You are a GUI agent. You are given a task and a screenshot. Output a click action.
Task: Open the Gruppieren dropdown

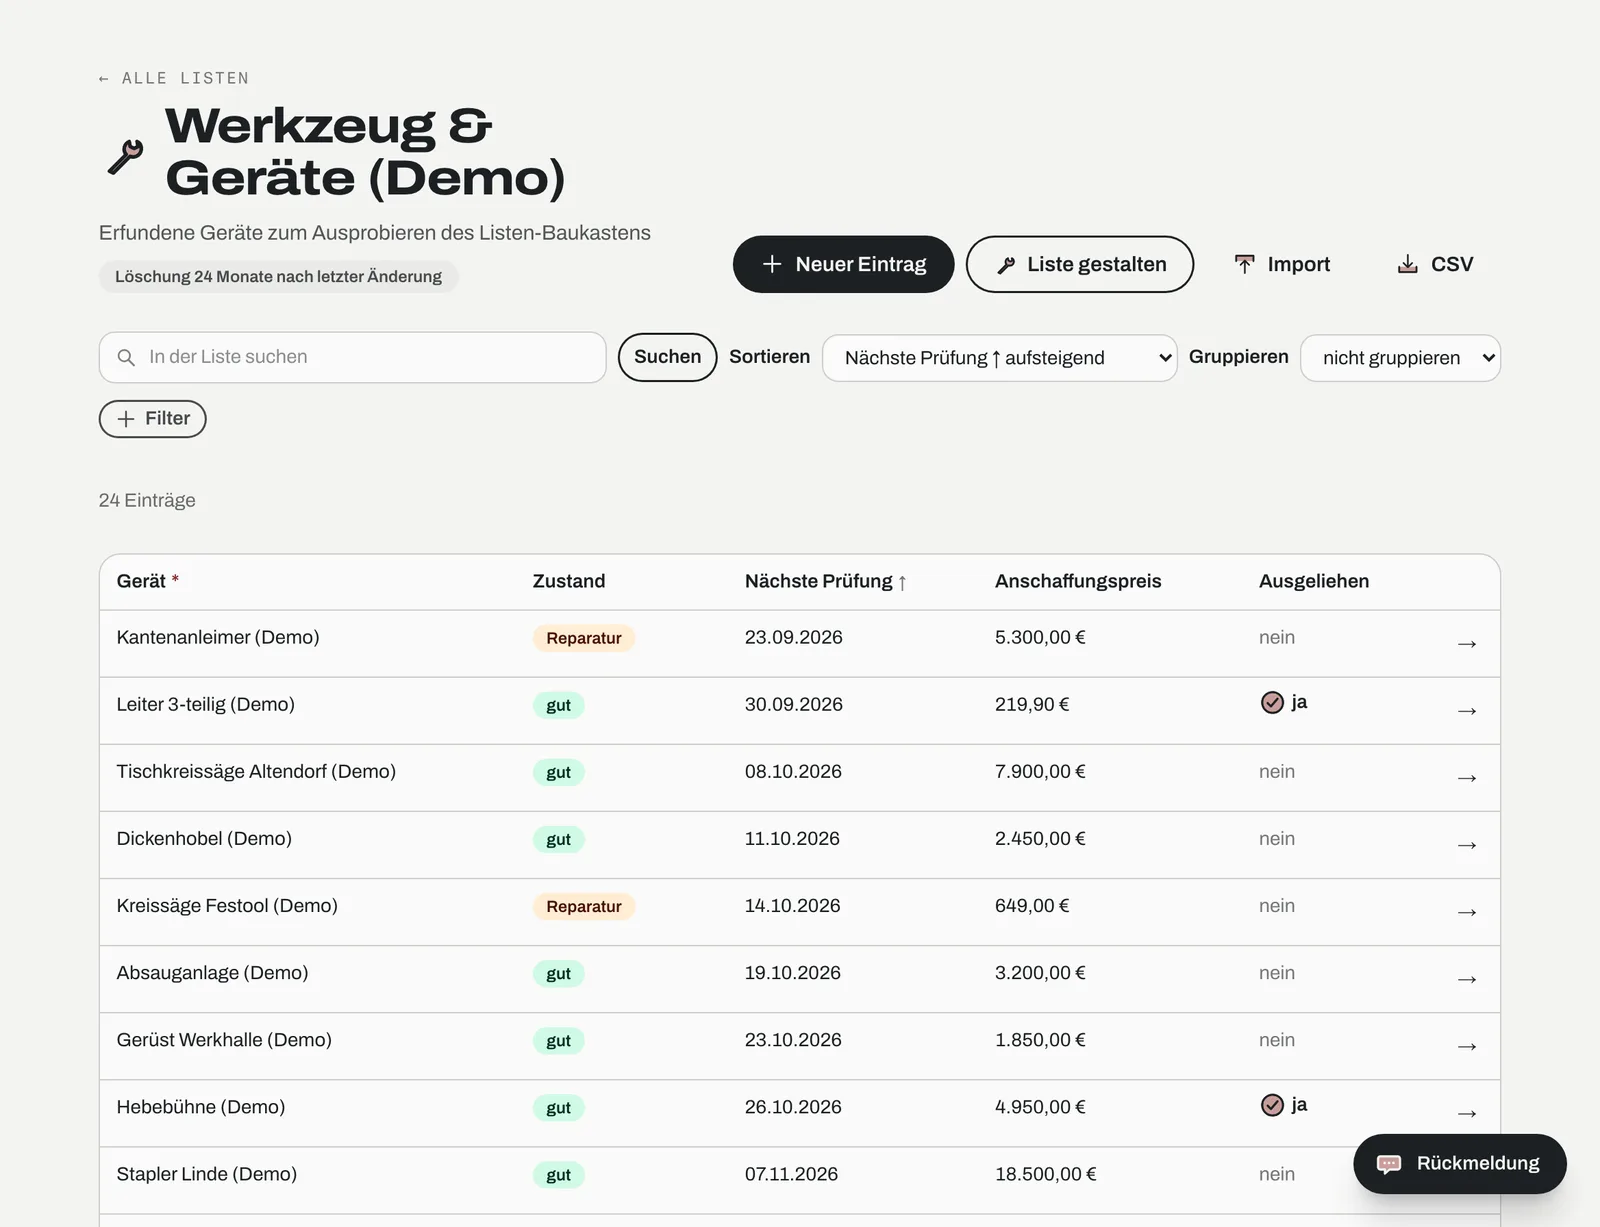pos(1400,358)
